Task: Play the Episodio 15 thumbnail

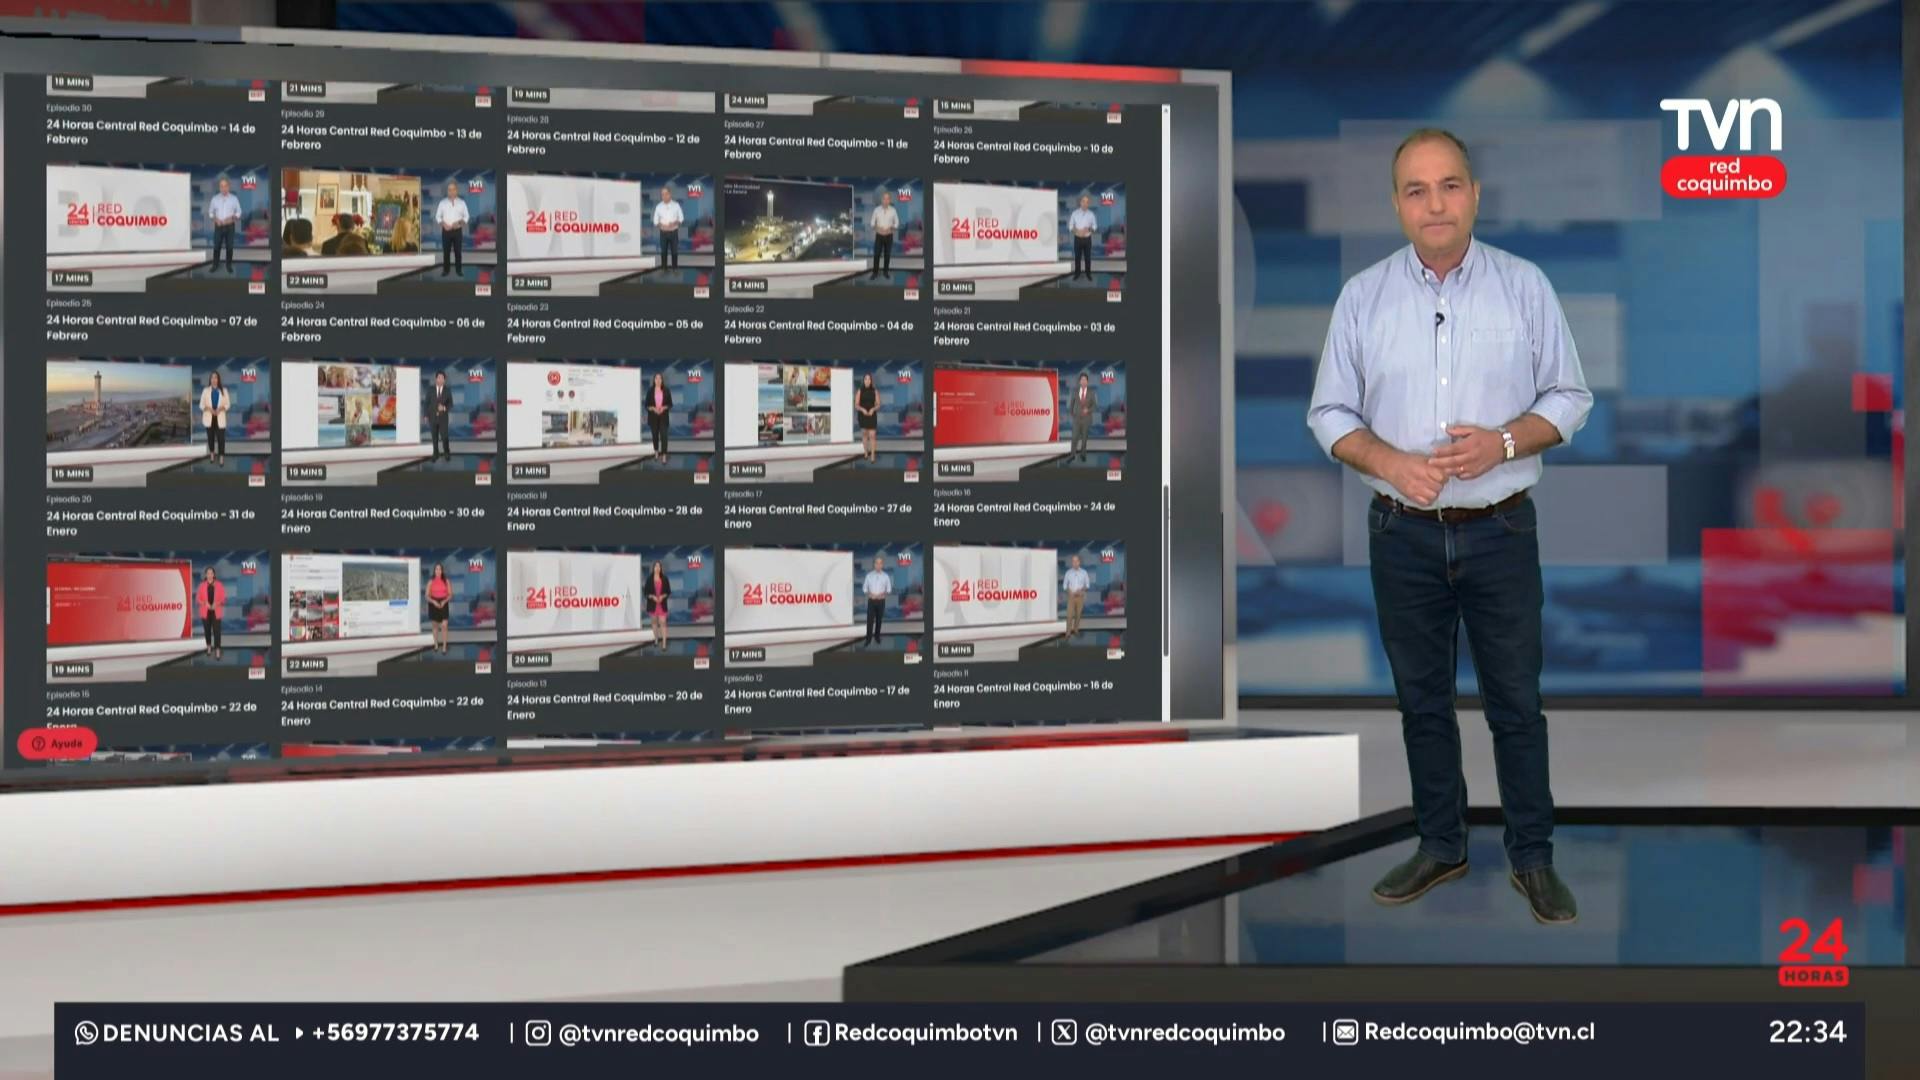Action: click(x=157, y=616)
